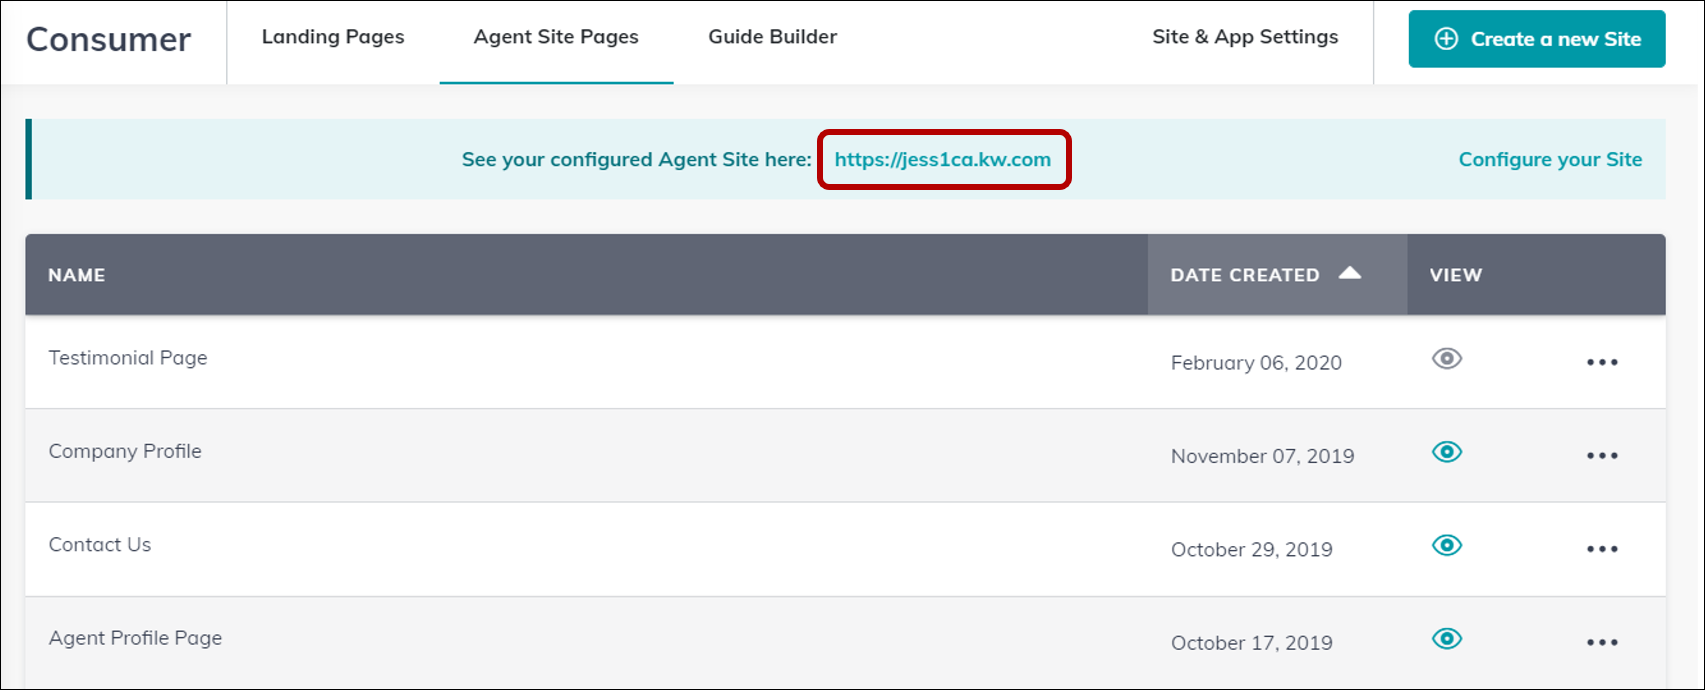This screenshot has width=1705, height=690.
Task: Click the October 17, 2019 date
Action: coord(1251,643)
